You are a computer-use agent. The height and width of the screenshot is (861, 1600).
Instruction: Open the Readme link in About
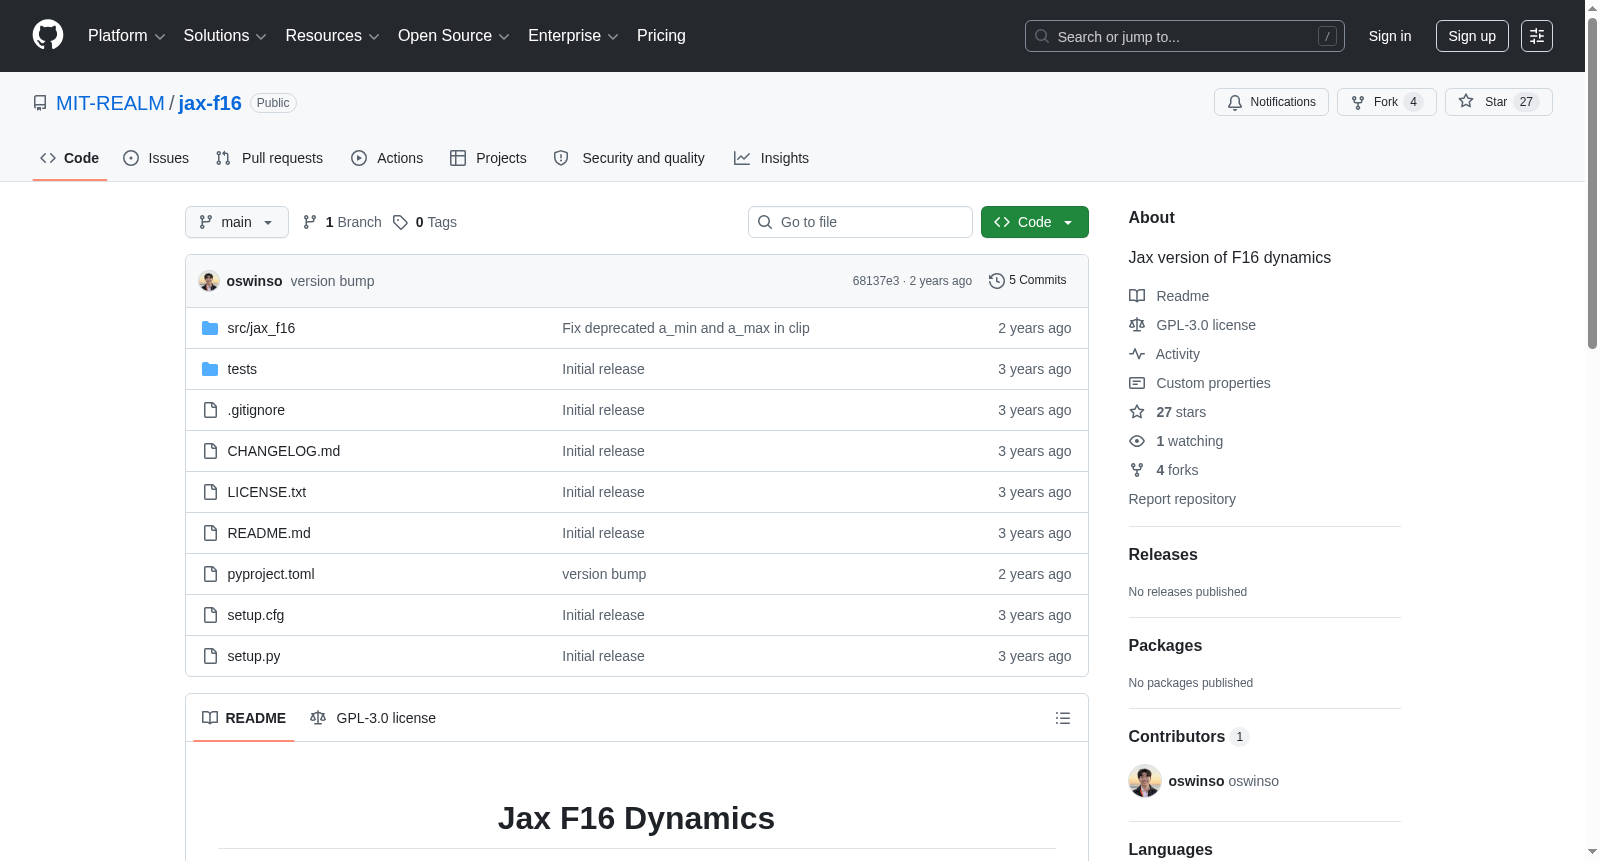pos(1169,296)
